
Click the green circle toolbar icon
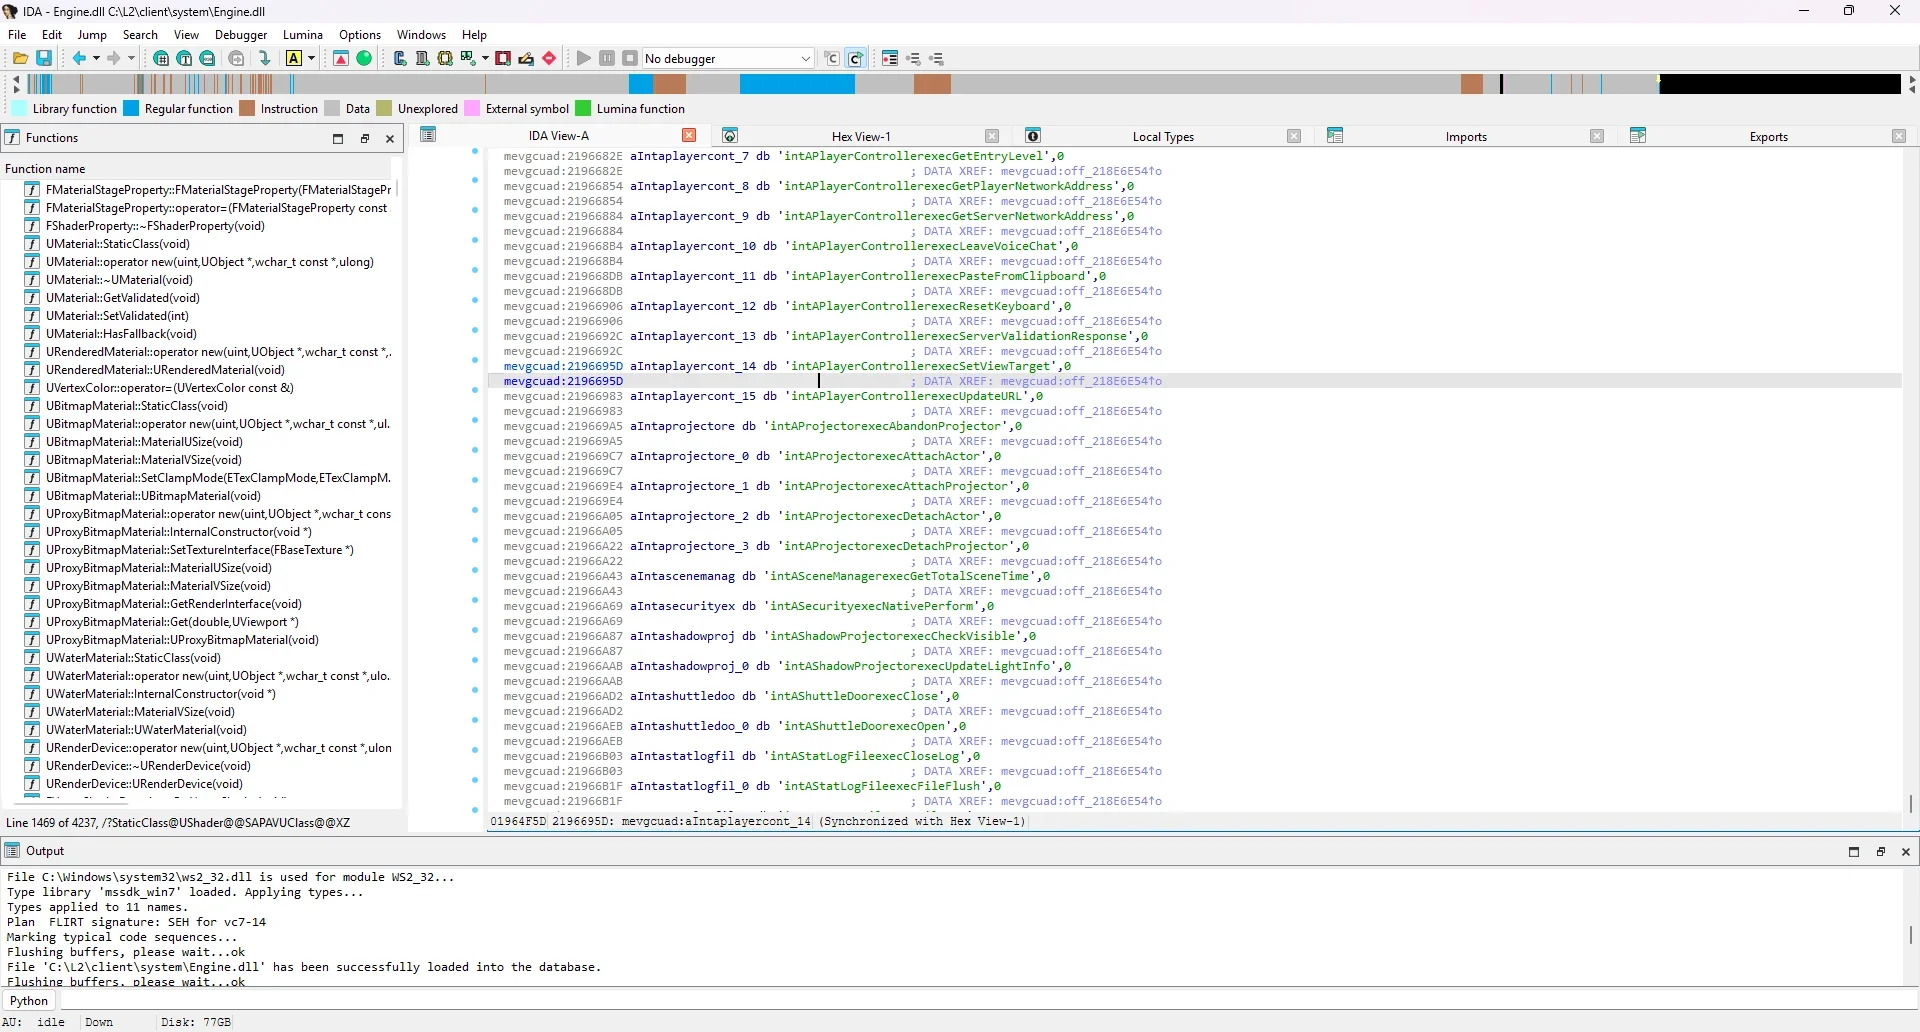tap(364, 59)
